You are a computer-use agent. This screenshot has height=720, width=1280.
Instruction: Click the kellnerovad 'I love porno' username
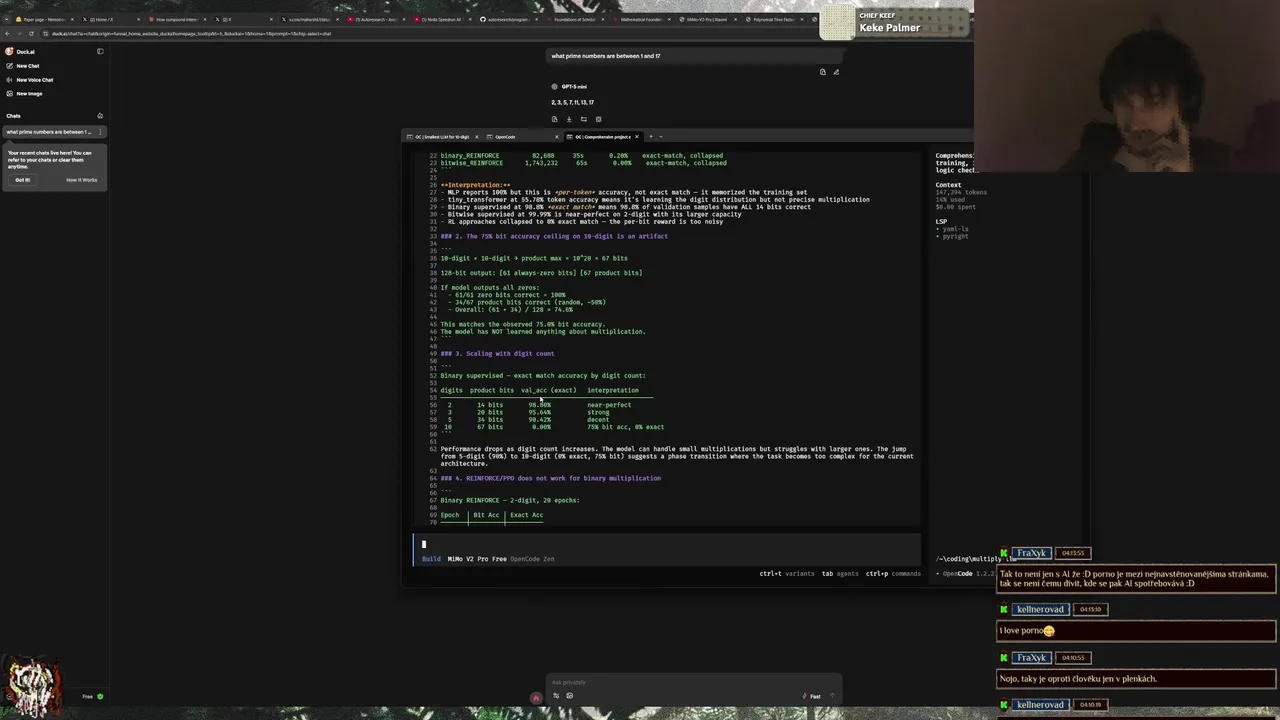[x=1040, y=609]
